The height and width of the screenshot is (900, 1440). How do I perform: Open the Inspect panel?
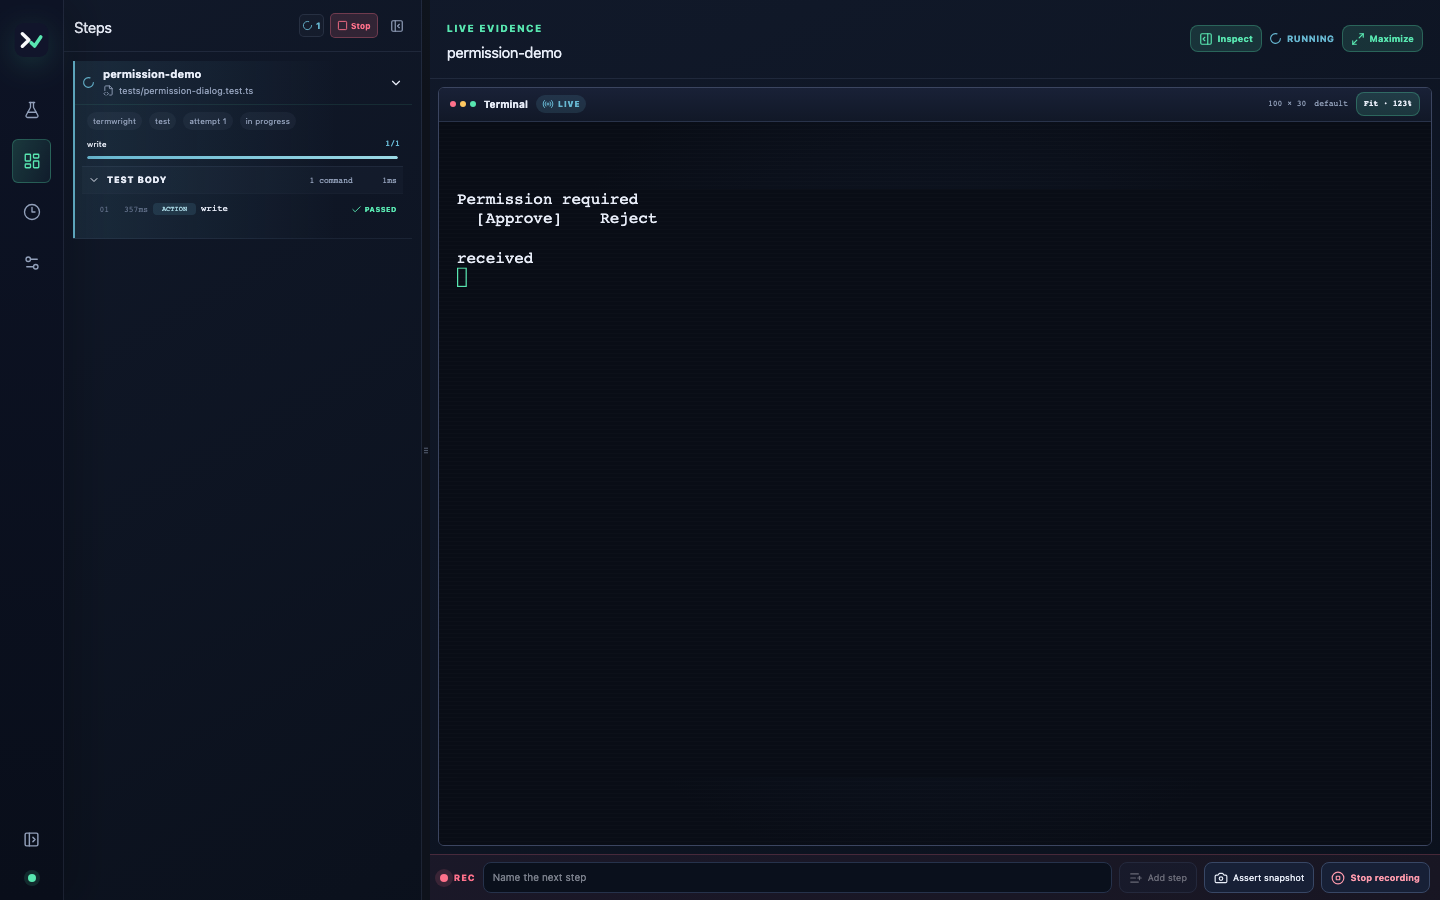point(1226,39)
